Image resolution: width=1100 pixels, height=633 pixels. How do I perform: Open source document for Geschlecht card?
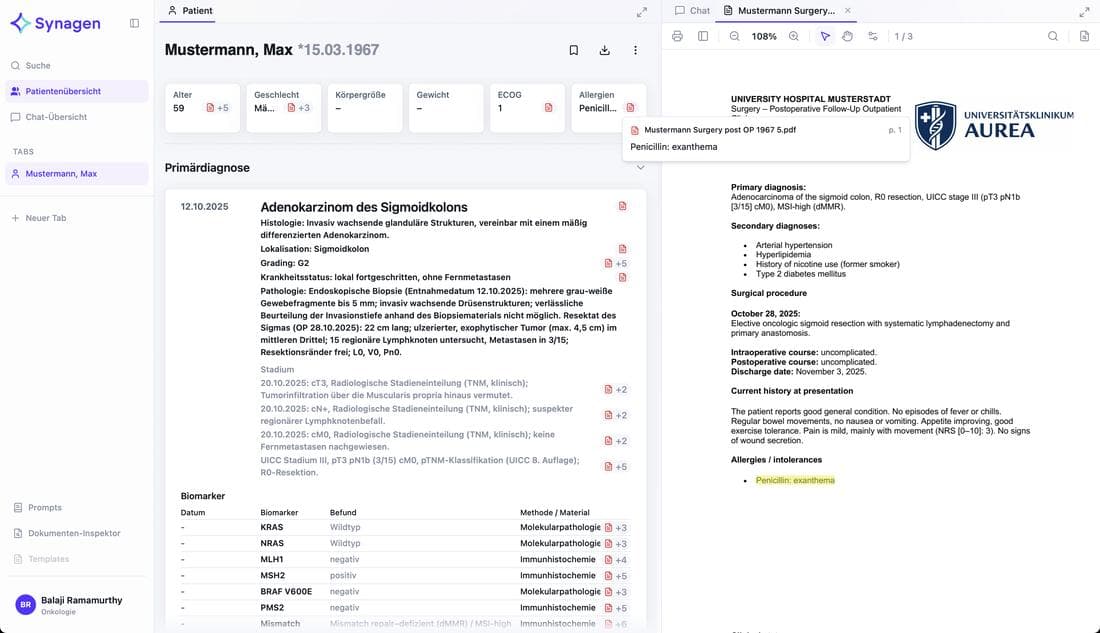tap(291, 108)
